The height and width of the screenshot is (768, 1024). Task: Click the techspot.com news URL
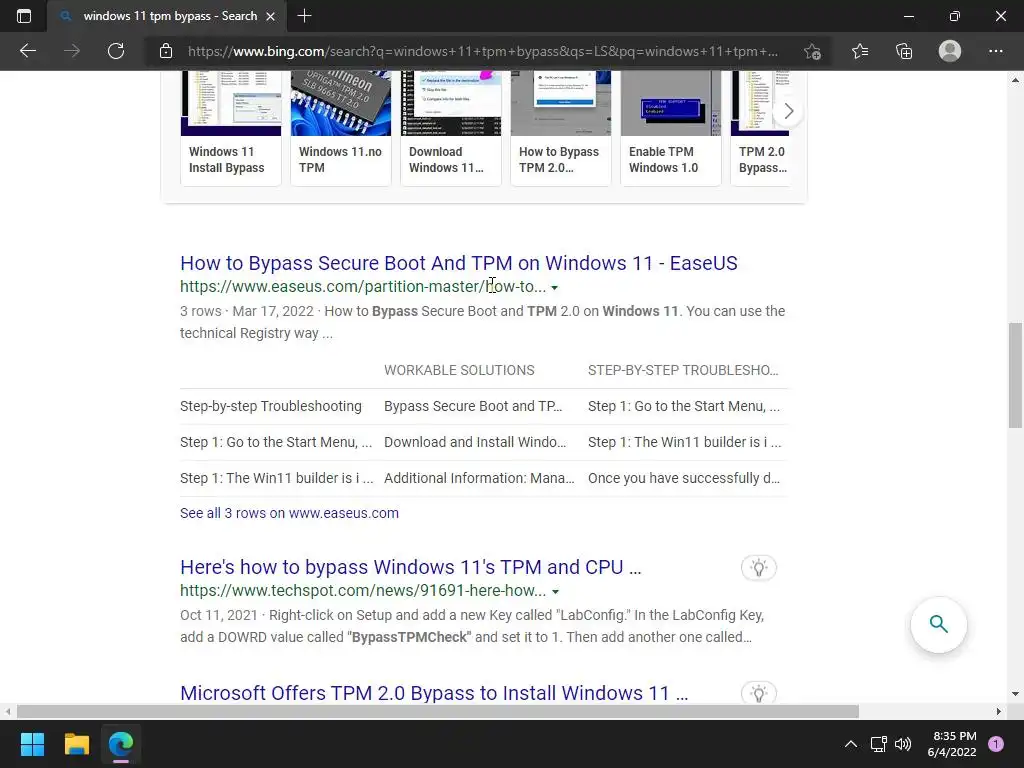coord(362,590)
